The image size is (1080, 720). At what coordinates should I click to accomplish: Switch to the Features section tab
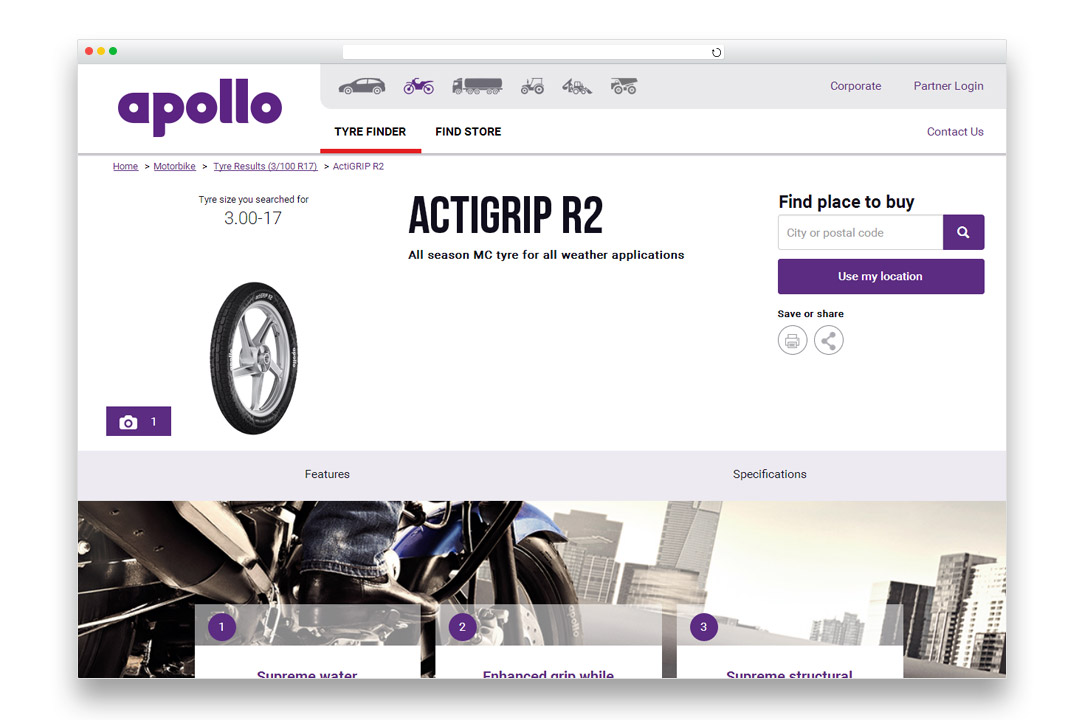click(327, 474)
